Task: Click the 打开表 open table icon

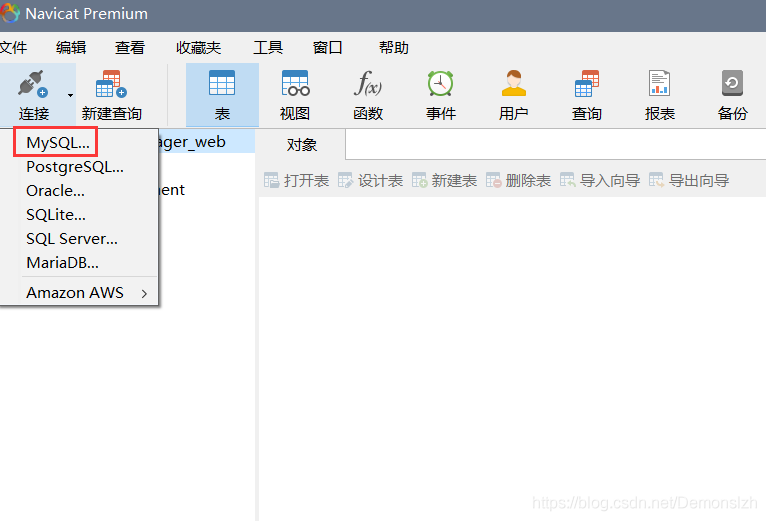Action: coord(271,180)
